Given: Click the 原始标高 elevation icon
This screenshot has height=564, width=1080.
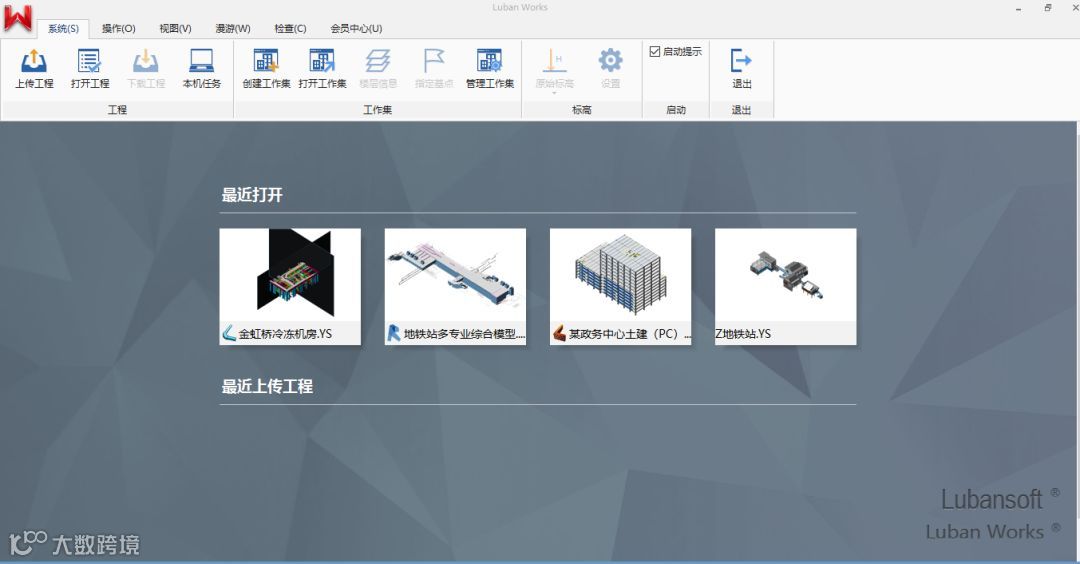Looking at the screenshot, I should click(x=554, y=61).
